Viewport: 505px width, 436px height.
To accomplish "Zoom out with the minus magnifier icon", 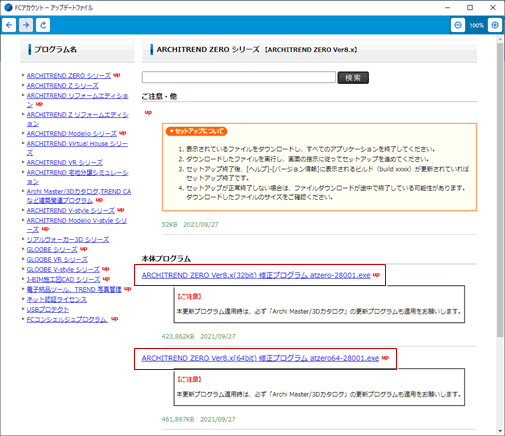I will 458,25.
